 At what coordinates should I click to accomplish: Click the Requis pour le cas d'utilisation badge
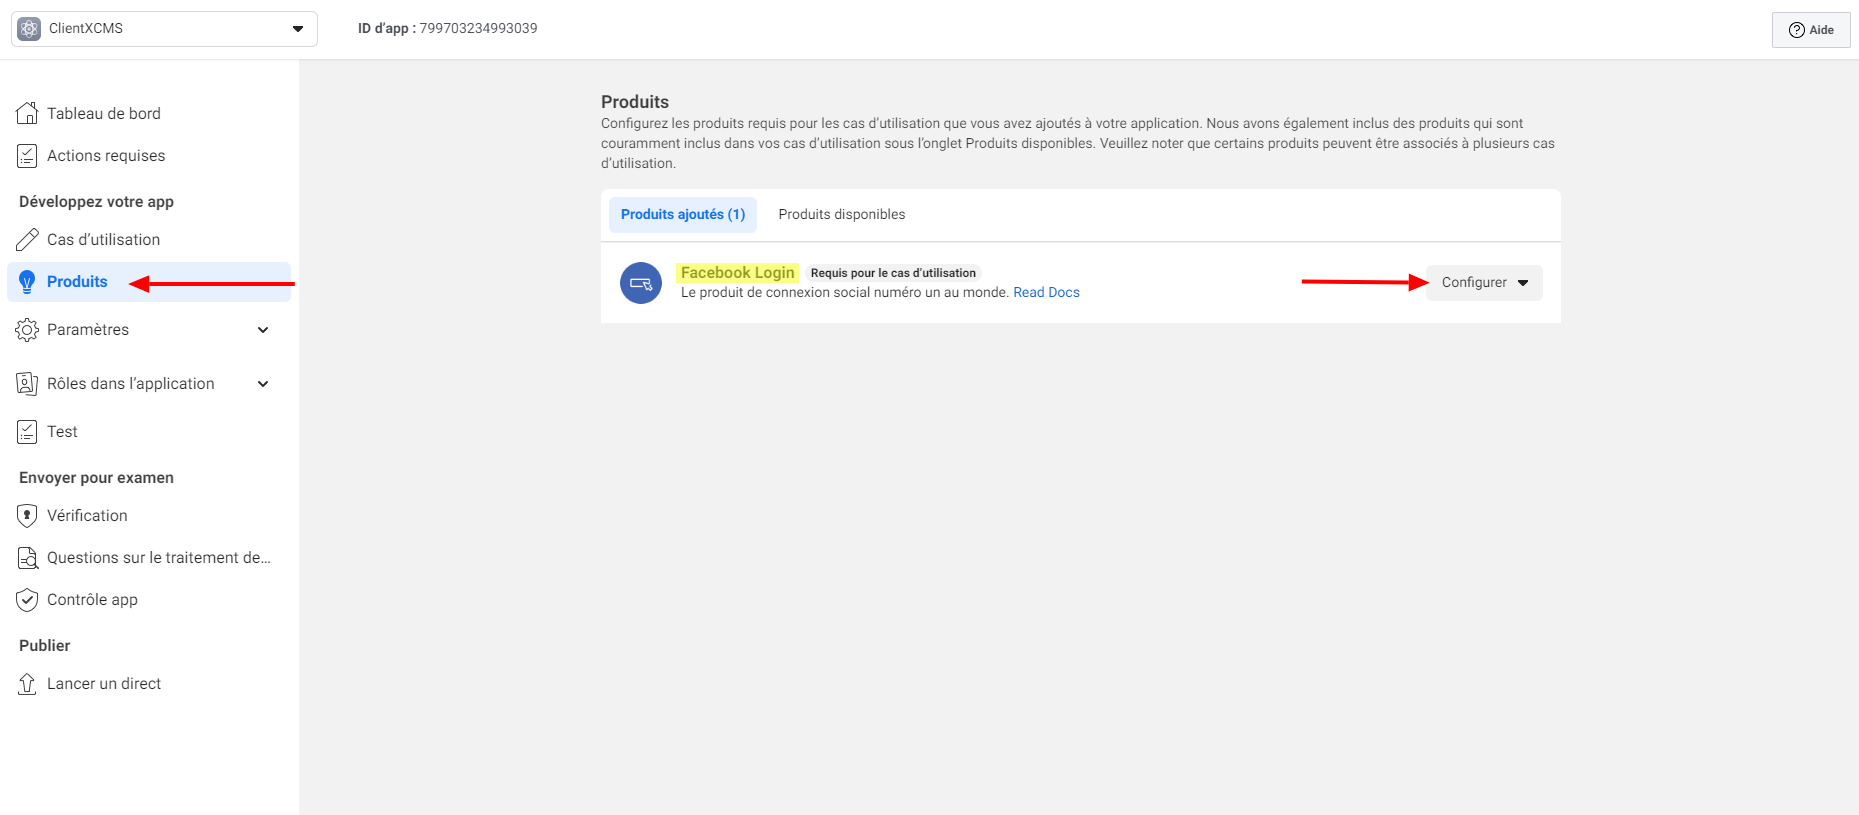(x=893, y=273)
